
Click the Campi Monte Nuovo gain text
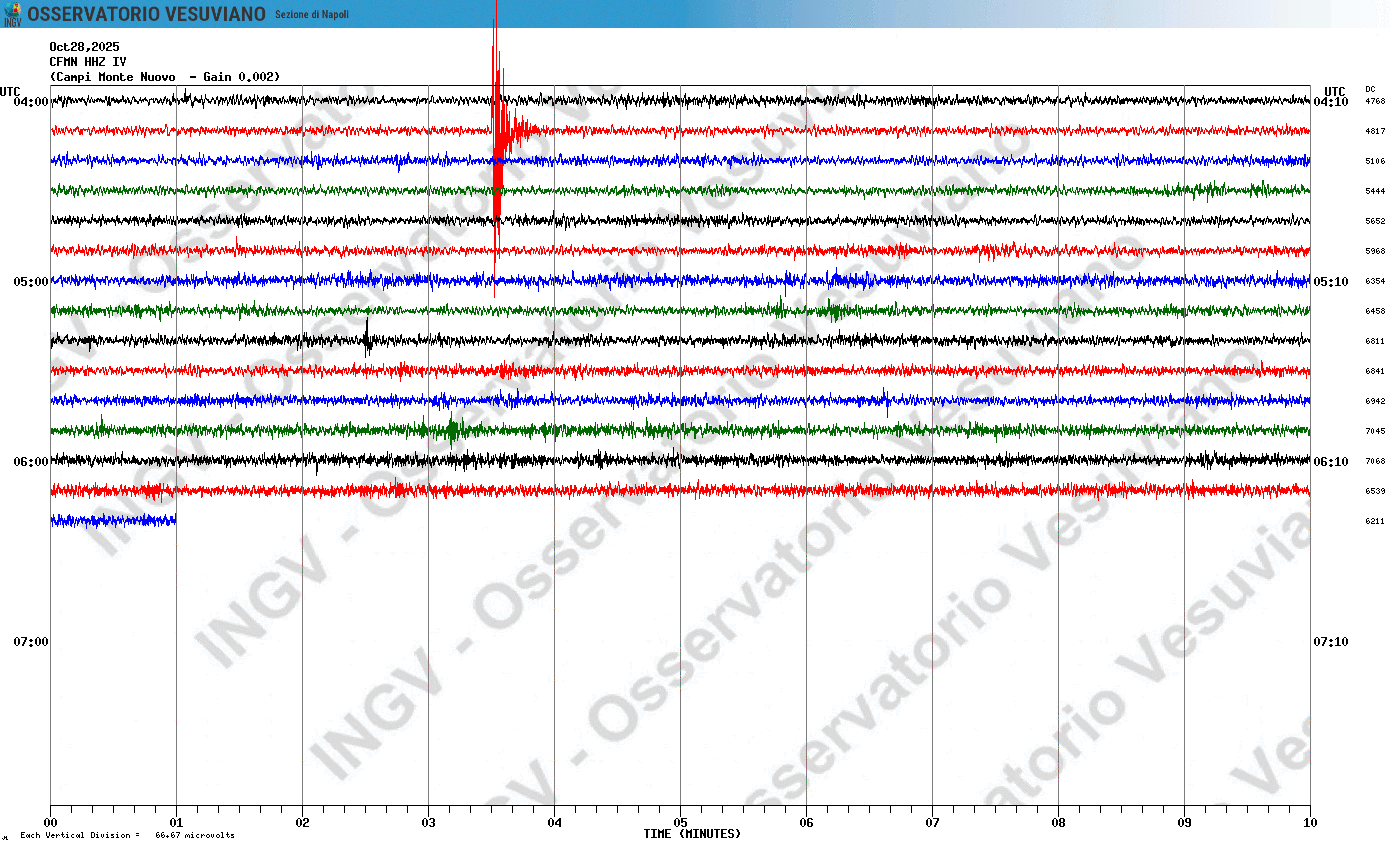pos(165,76)
